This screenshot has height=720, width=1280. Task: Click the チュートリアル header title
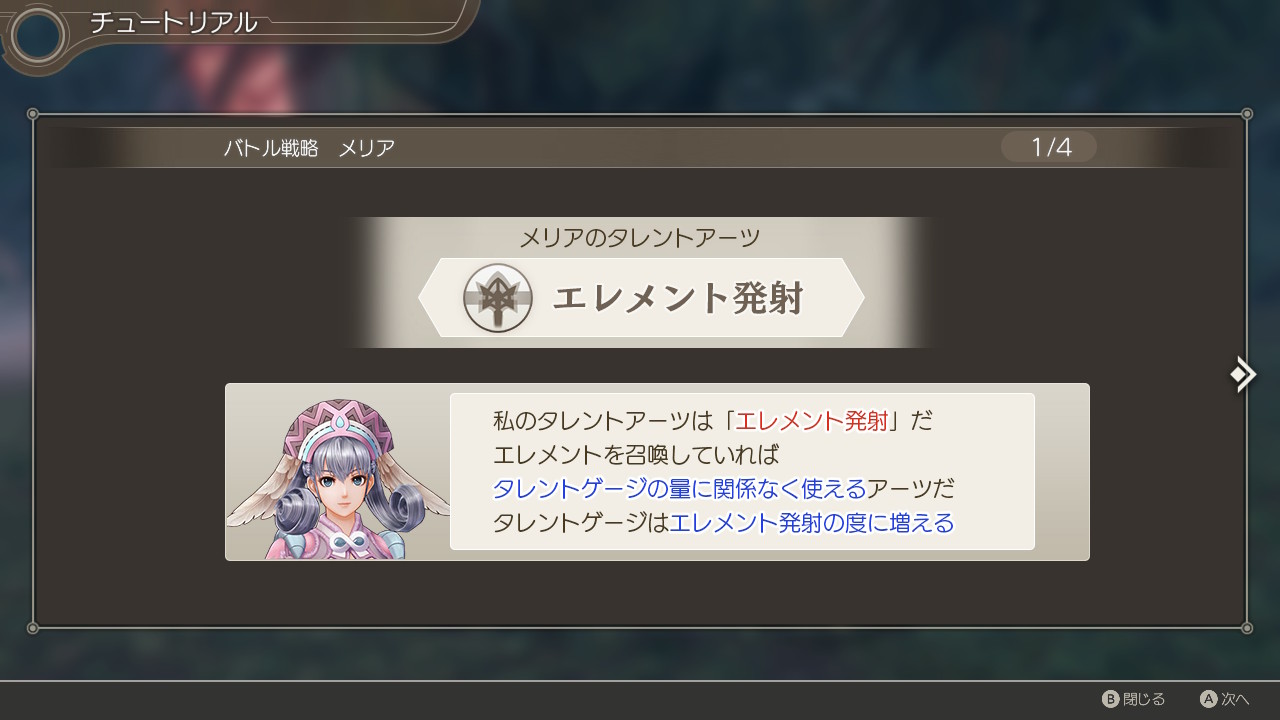tap(174, 22)
